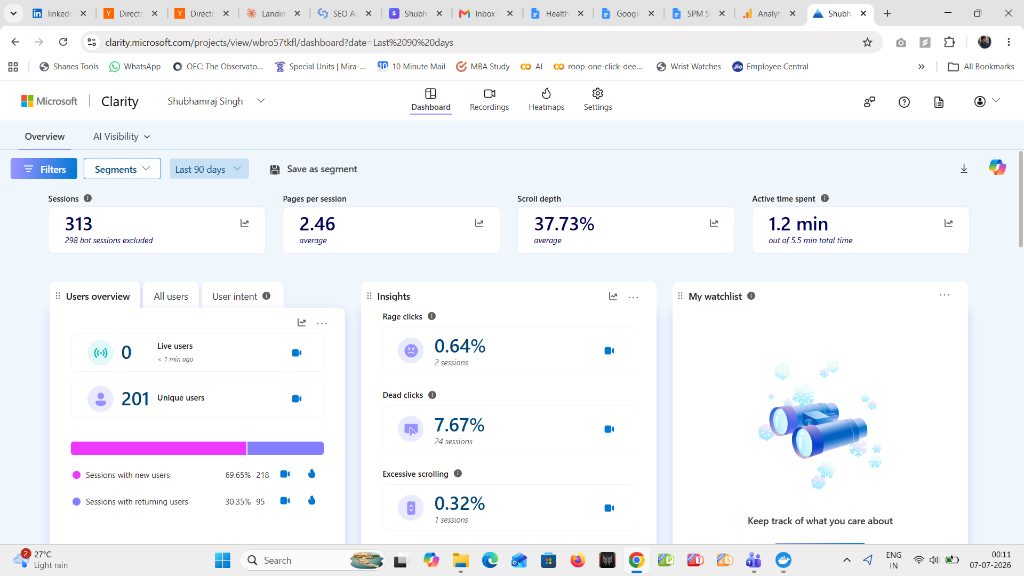Click the Filters button
Screen dimensions: 1024x576
[44, 169]
